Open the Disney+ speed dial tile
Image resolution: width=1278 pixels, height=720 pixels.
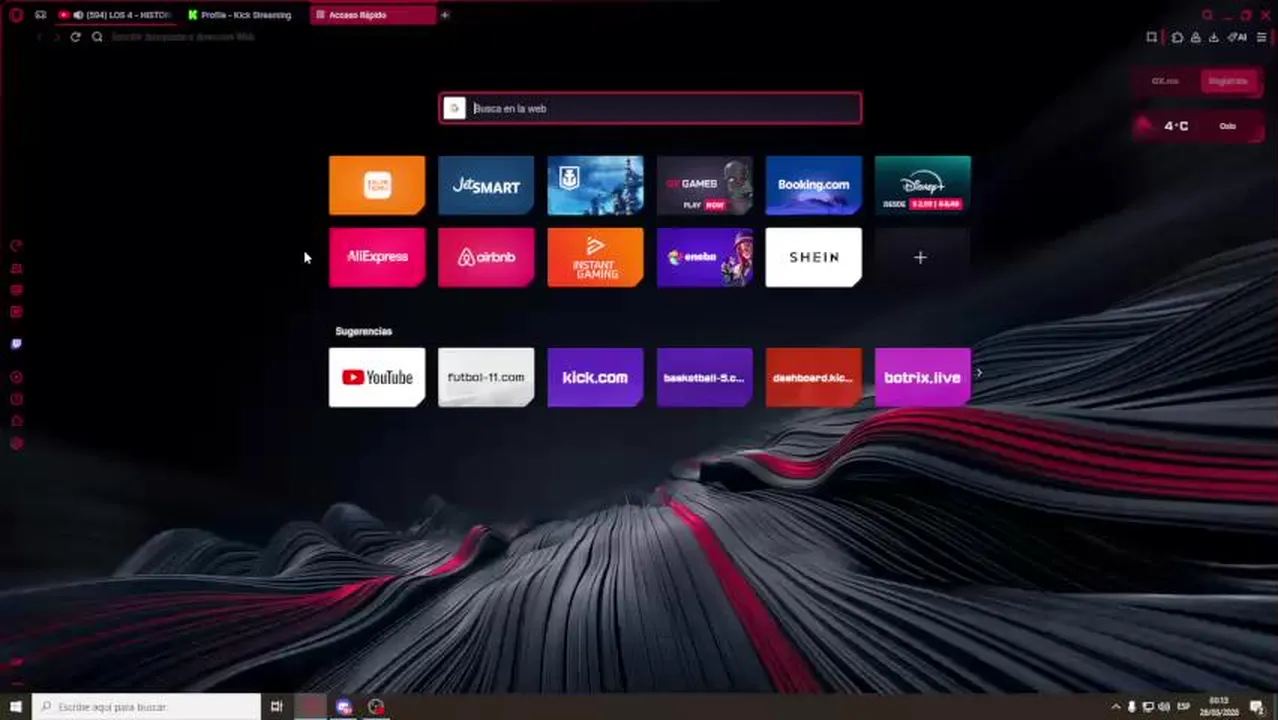tap(922, 185)
